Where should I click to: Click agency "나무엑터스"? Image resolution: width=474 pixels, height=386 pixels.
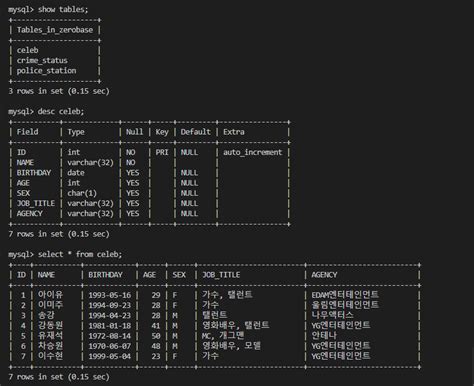(x=332, y=315)
